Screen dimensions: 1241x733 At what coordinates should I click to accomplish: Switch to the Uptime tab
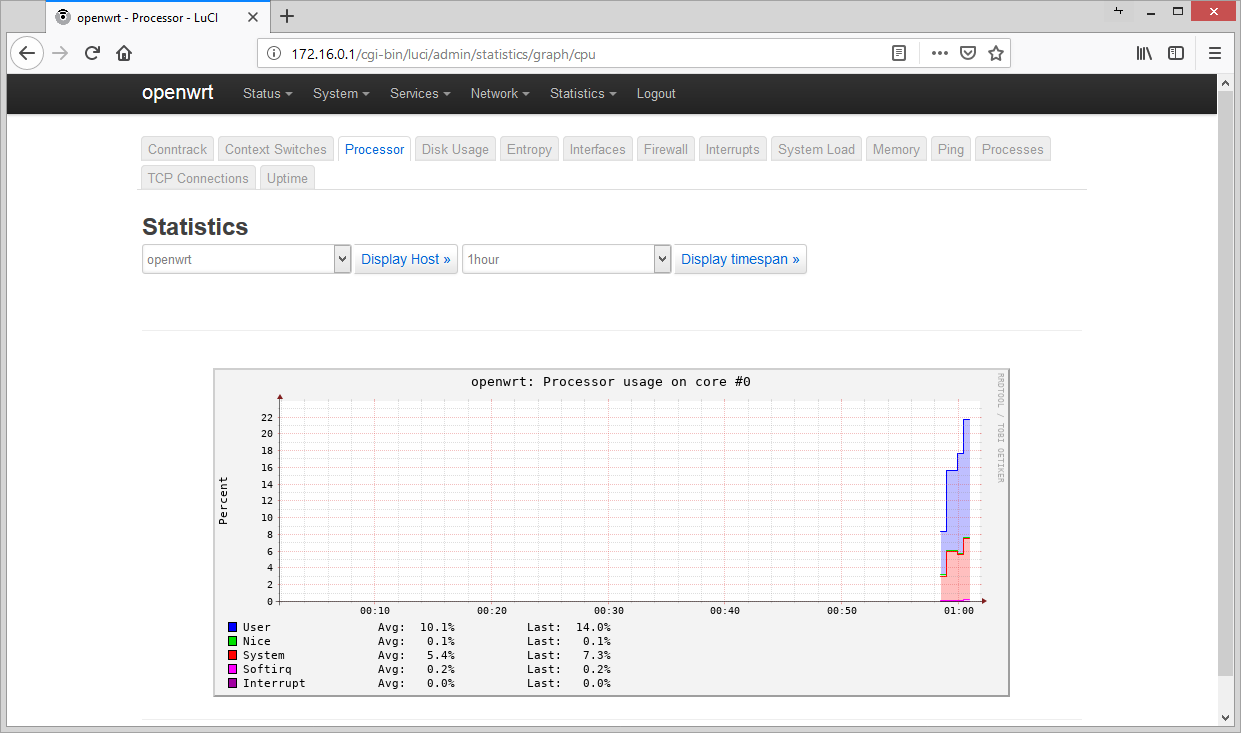[x=287, y=178]
